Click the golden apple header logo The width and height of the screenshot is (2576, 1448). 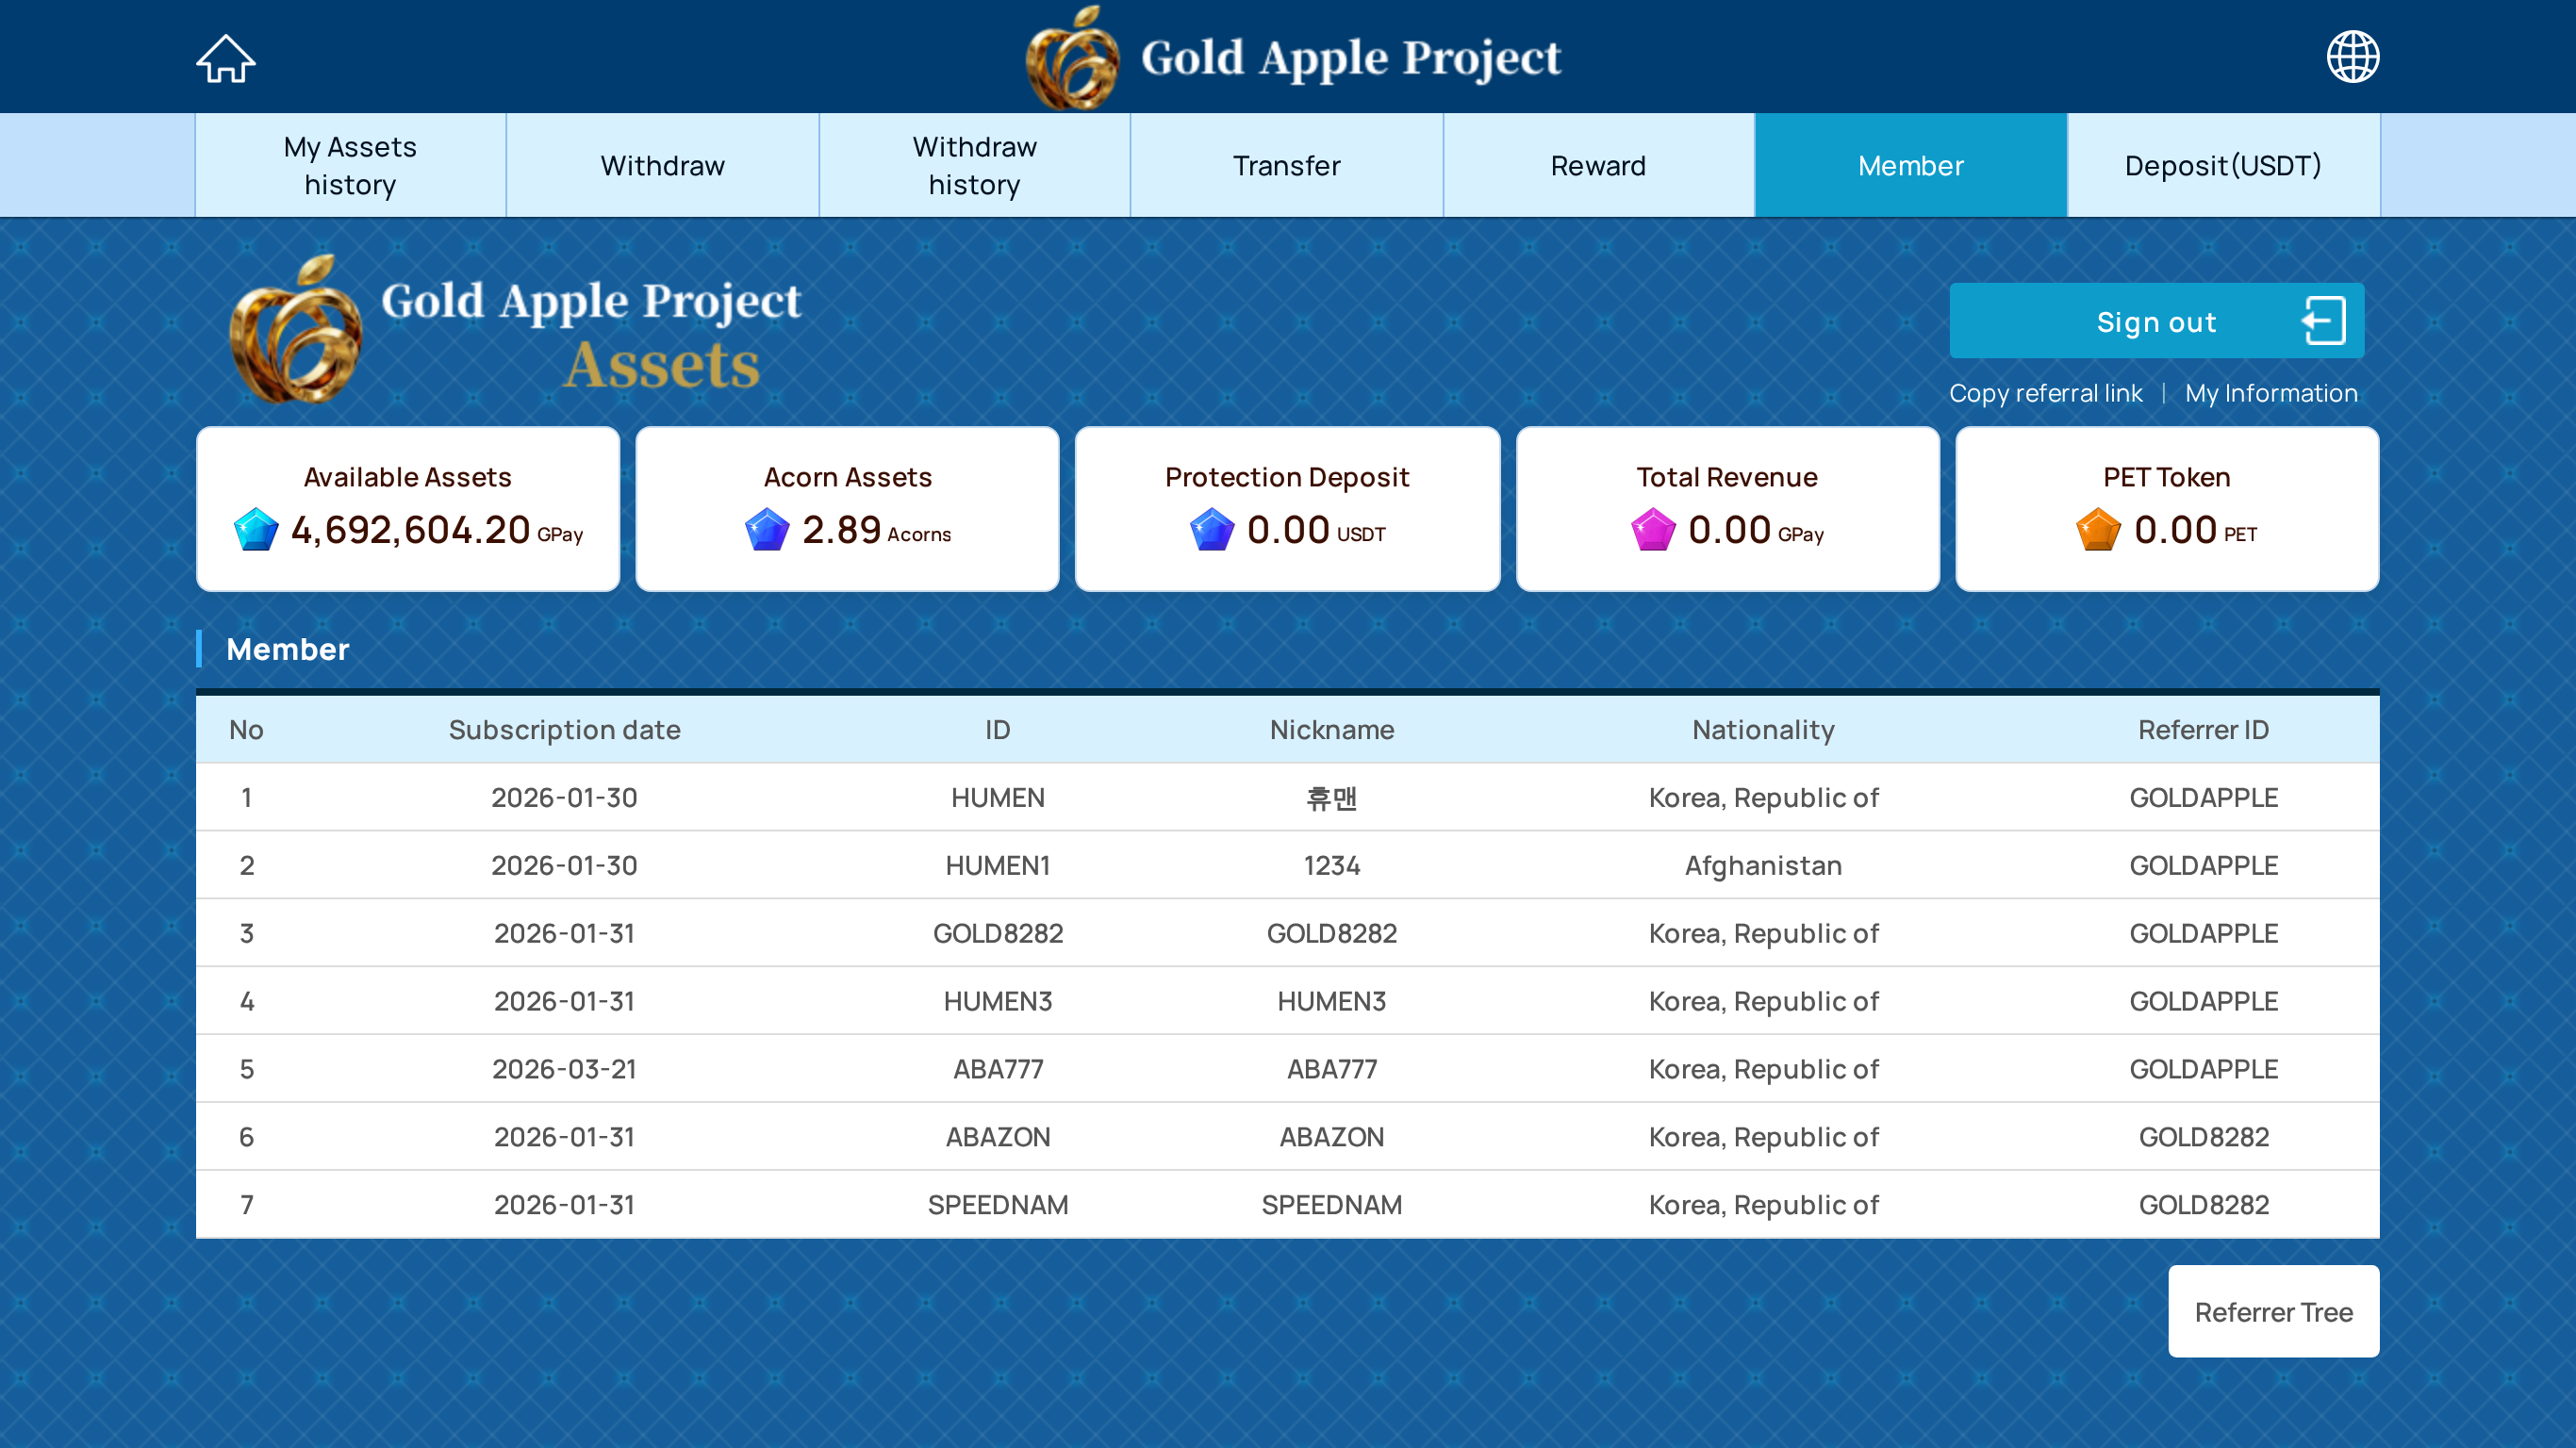click(1073, 58)
